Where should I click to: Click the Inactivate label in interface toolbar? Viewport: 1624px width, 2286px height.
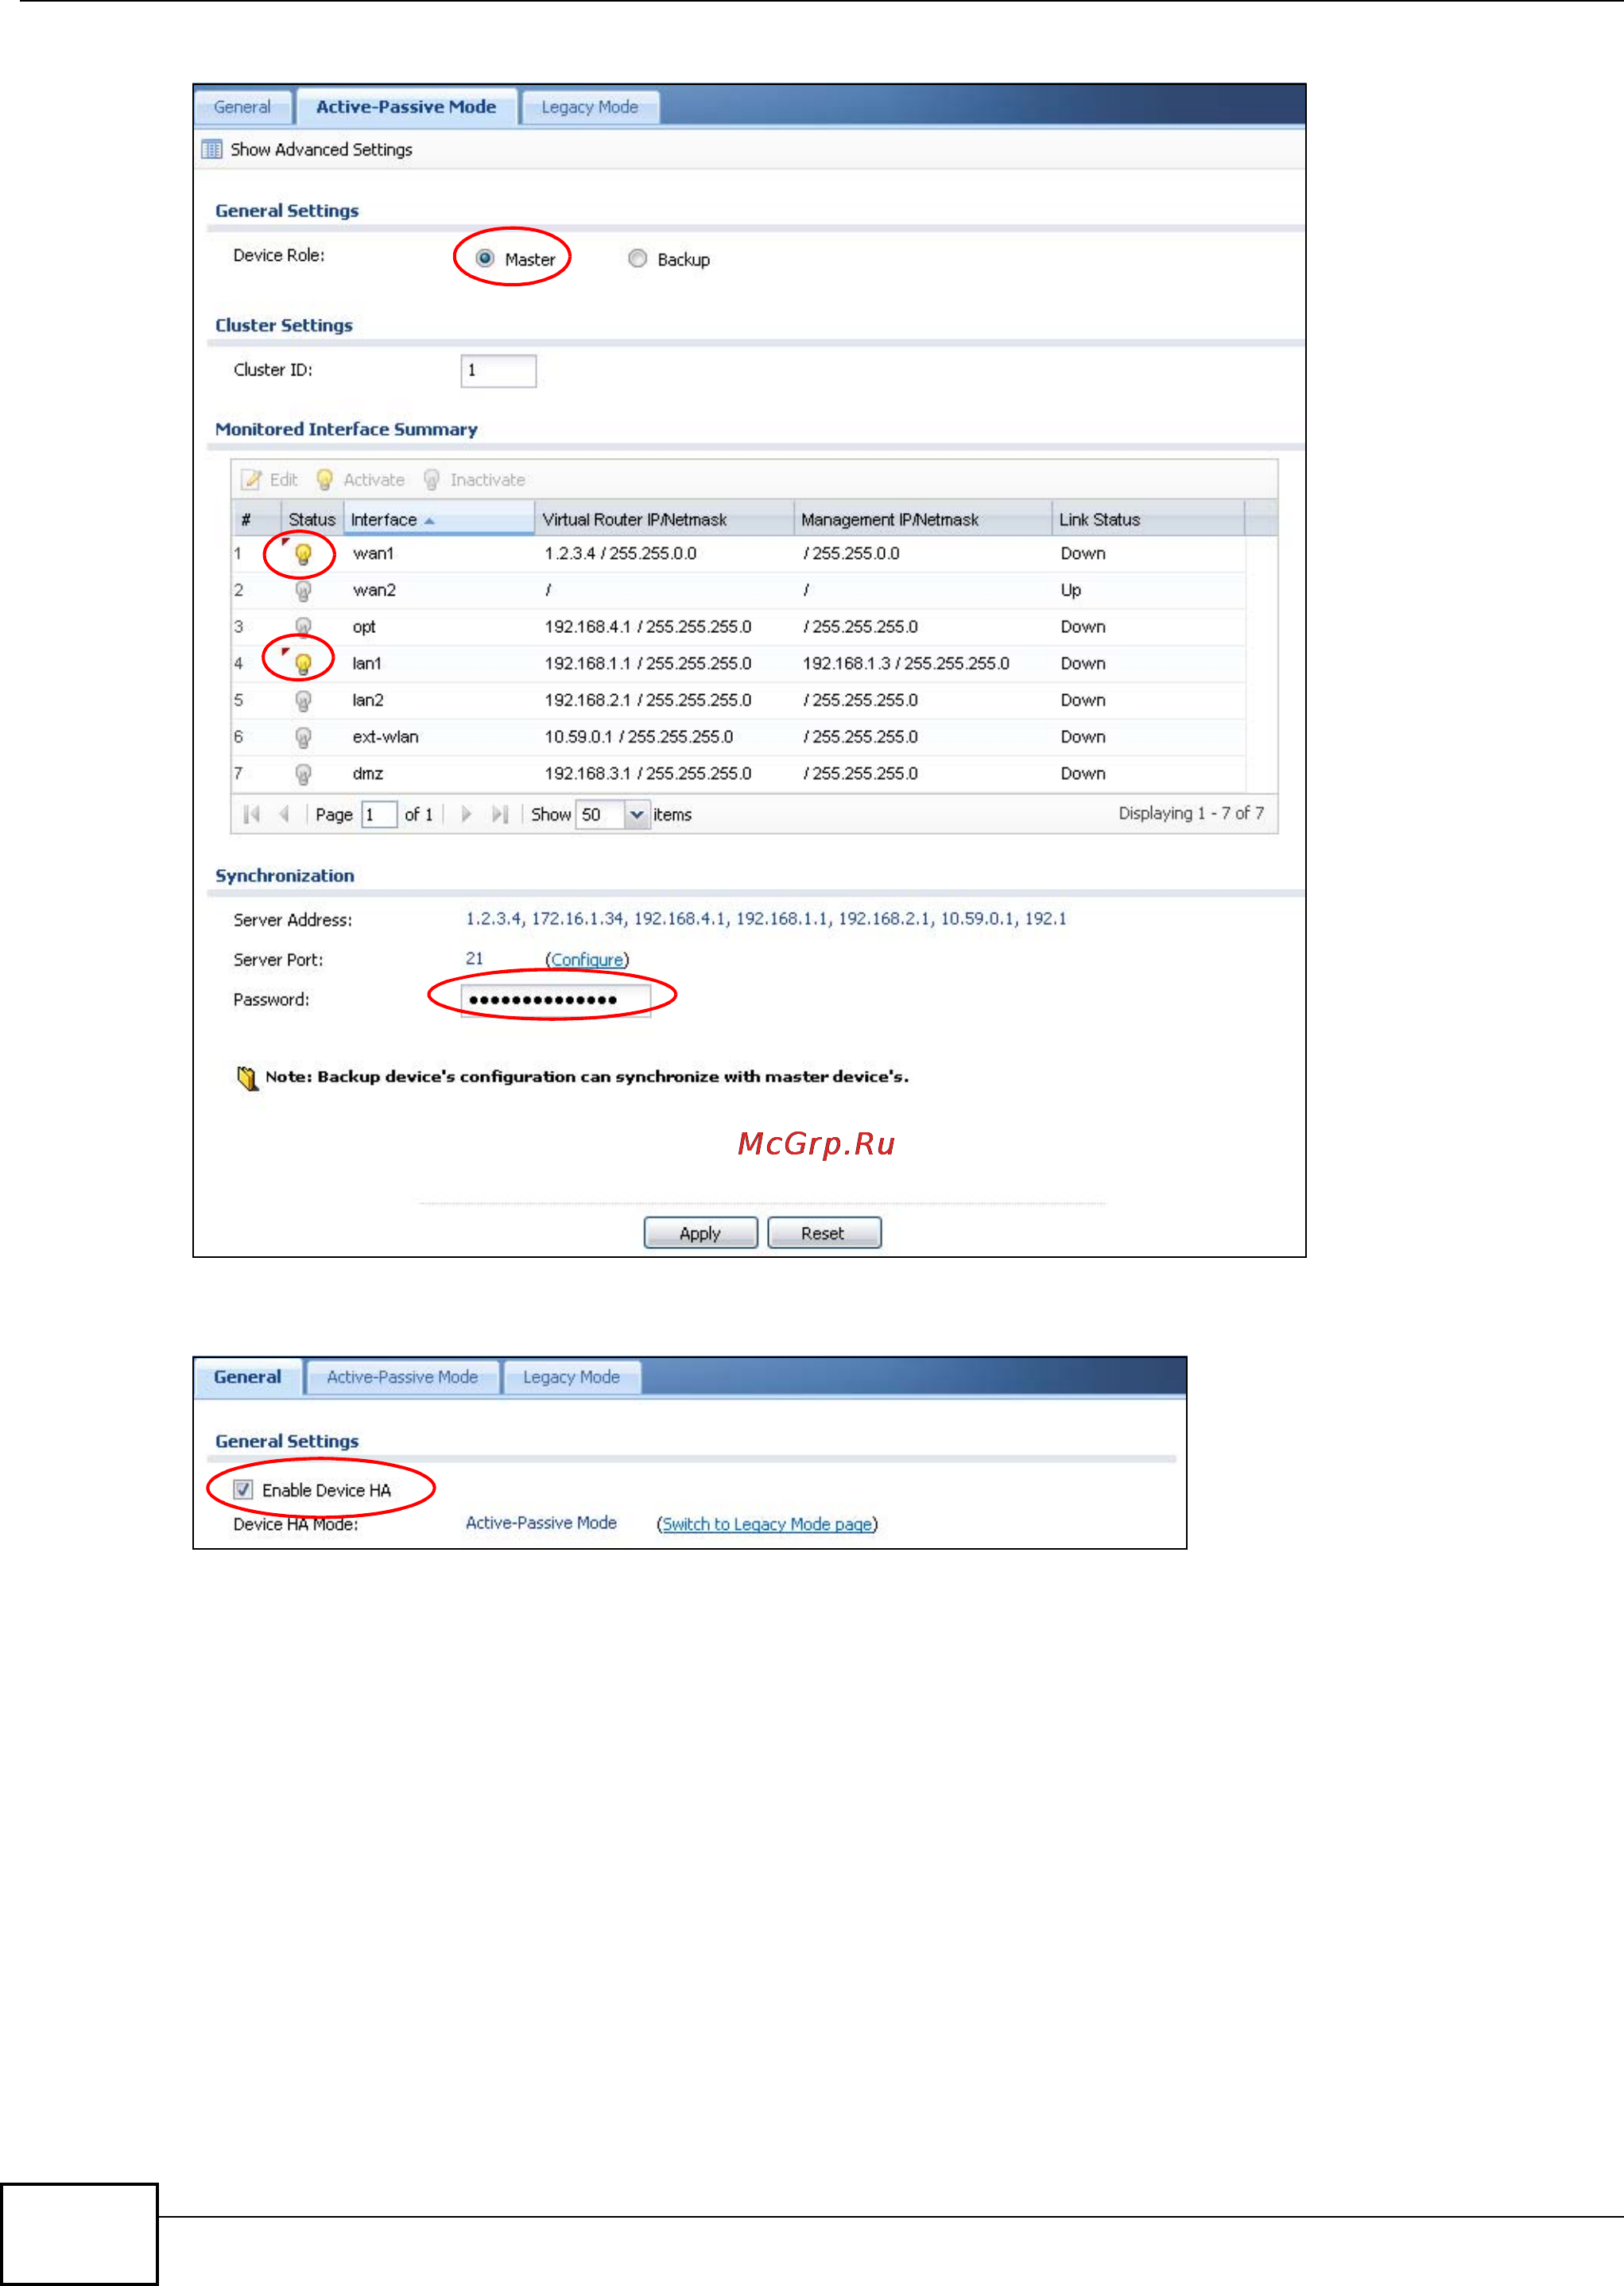[x=487, y=480]
